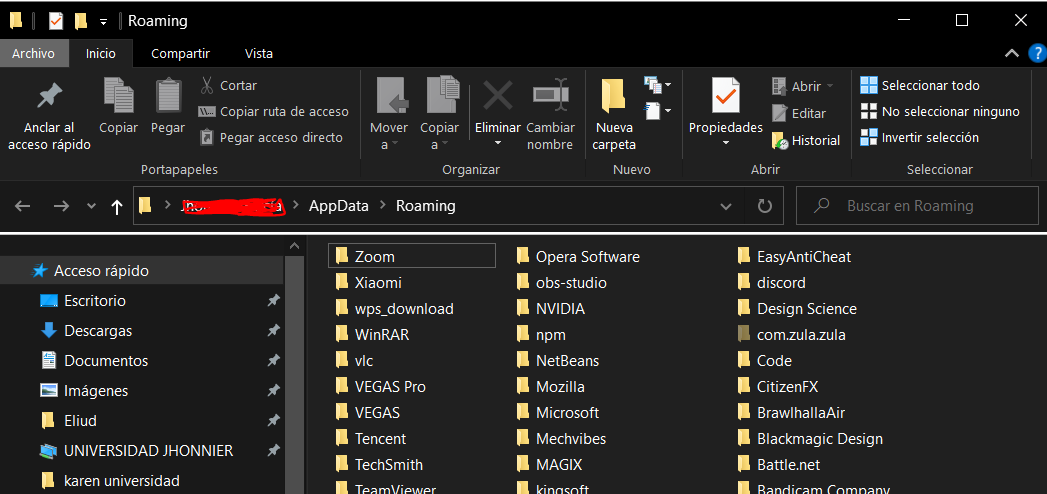Unpin Imágenes from quick access

(272, 391)
